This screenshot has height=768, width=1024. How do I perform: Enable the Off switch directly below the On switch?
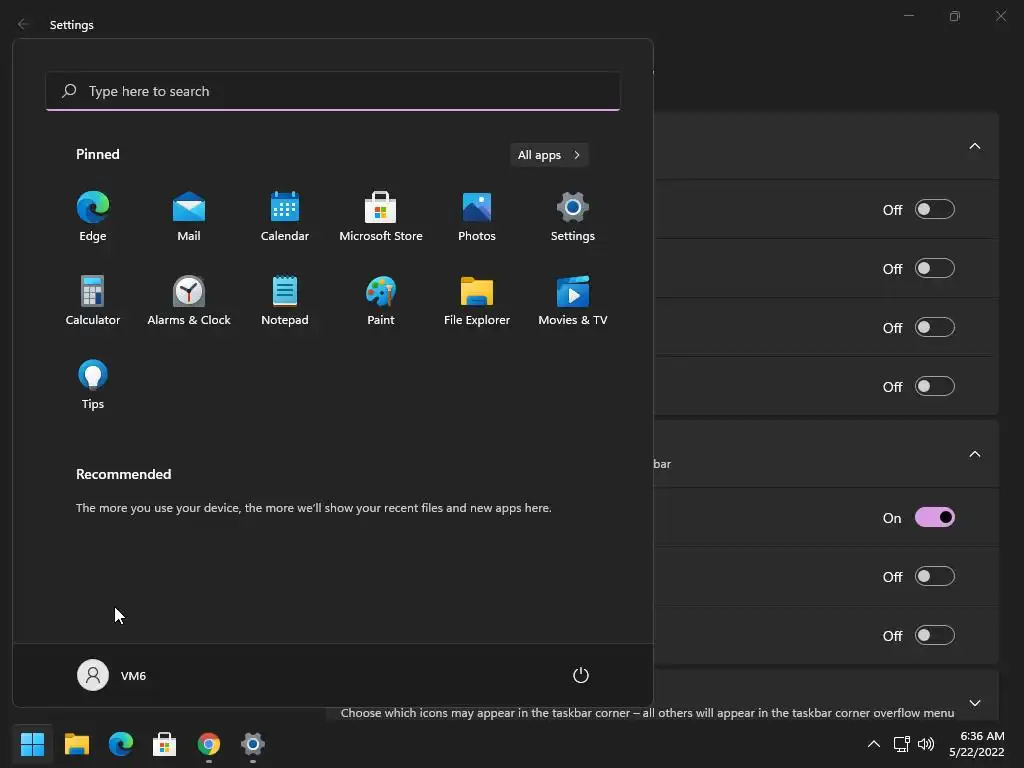click(x=935, y=576)
